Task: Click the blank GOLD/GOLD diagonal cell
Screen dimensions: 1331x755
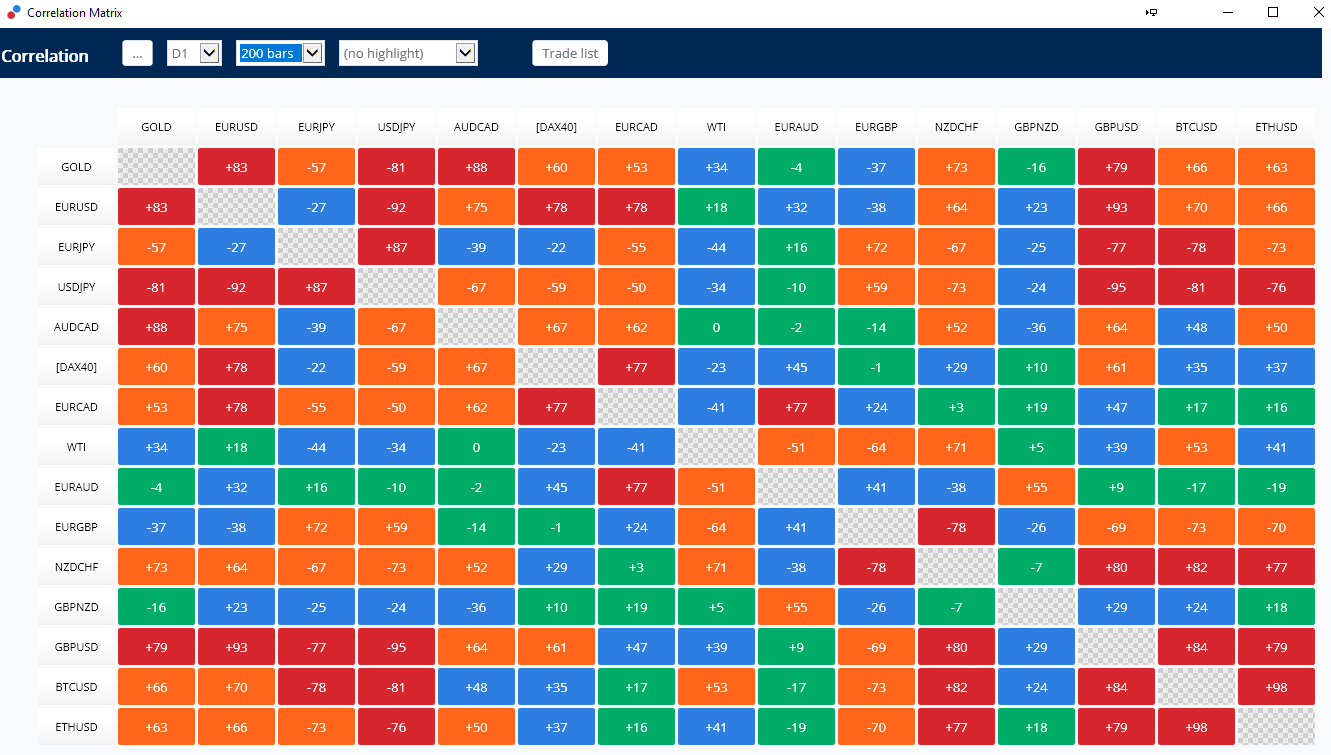Action: click(x=156, y=167)
